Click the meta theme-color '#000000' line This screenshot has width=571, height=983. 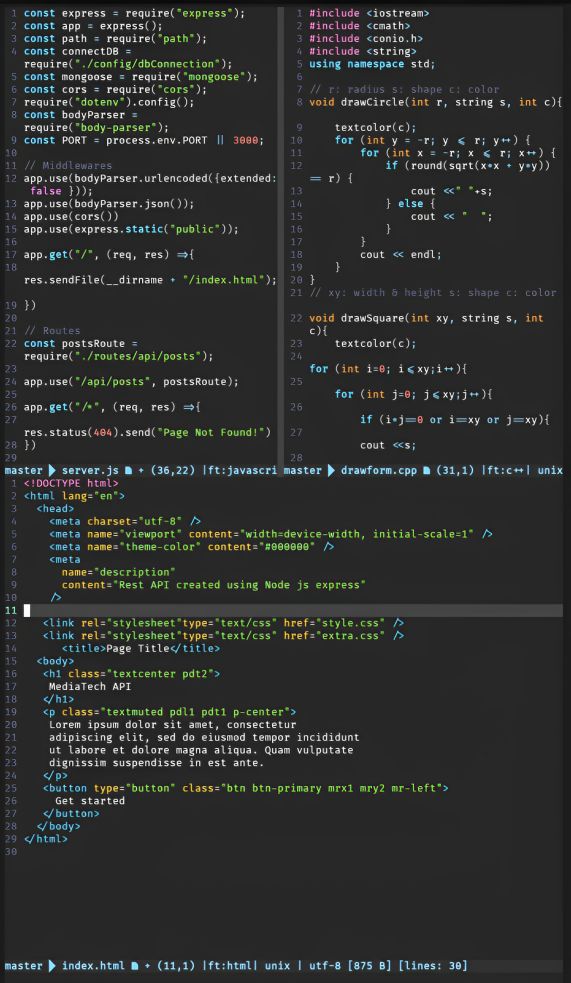pos(192,547)
